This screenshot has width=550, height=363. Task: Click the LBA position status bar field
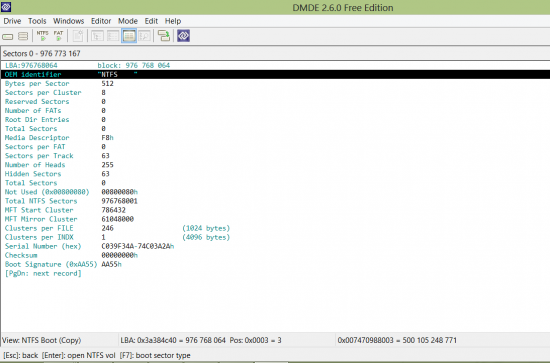pos(201,340)
